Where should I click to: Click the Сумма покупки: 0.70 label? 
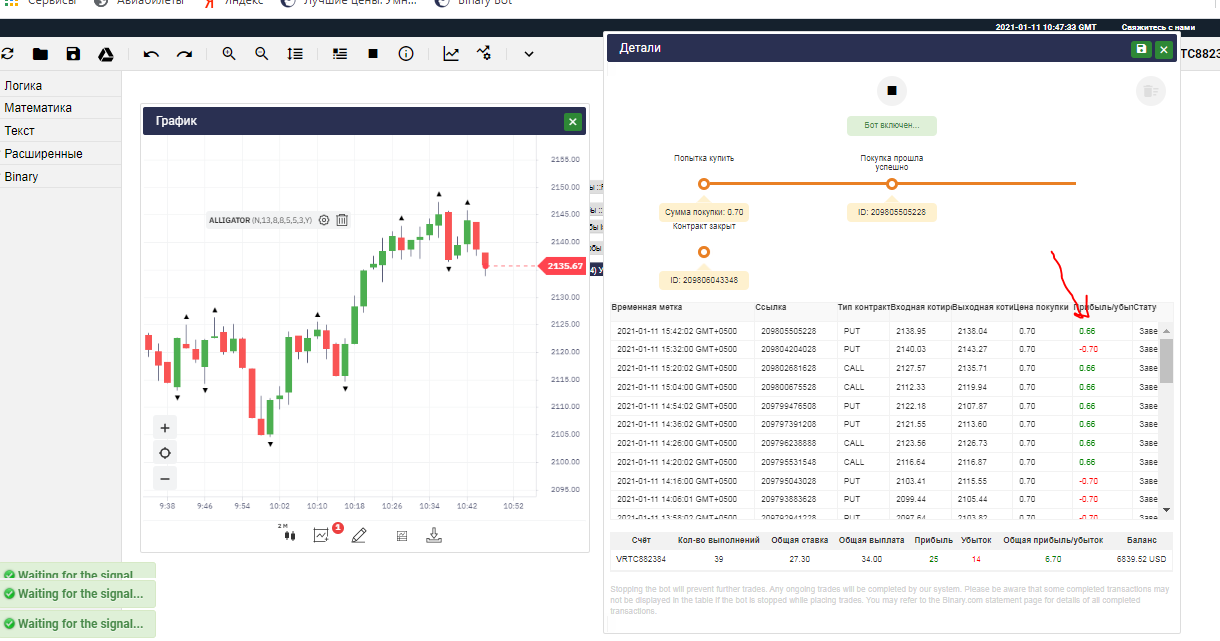(703, 212)
